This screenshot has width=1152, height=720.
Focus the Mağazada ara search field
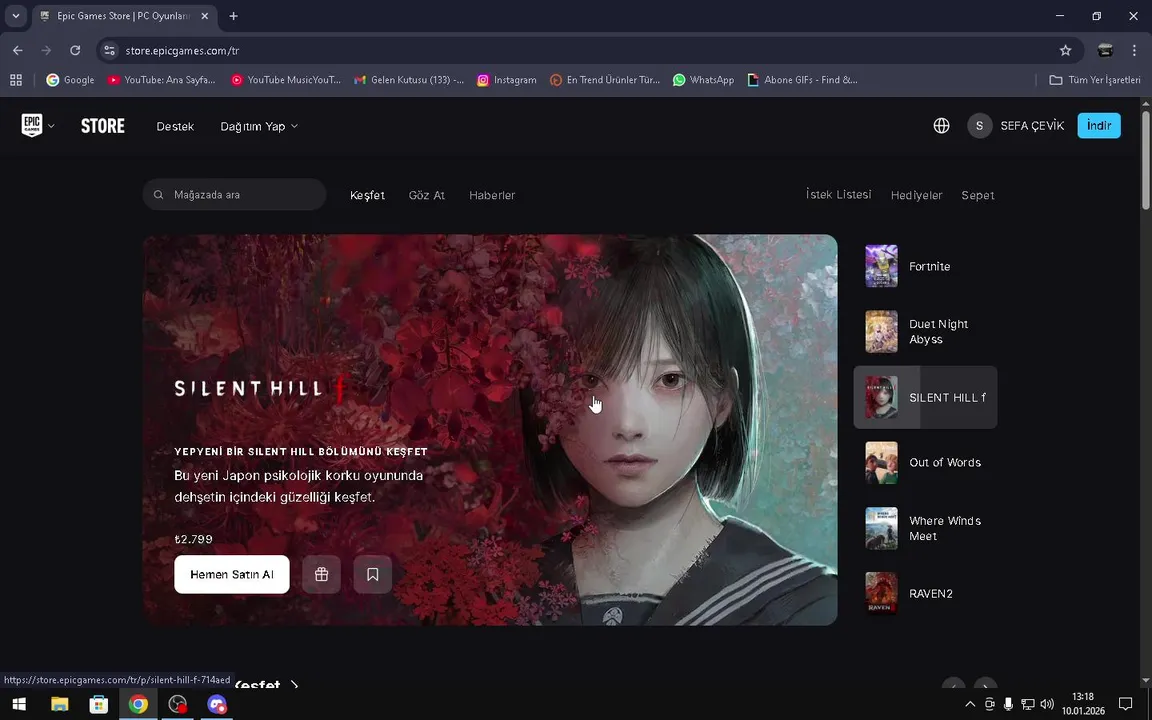(234, 195)
